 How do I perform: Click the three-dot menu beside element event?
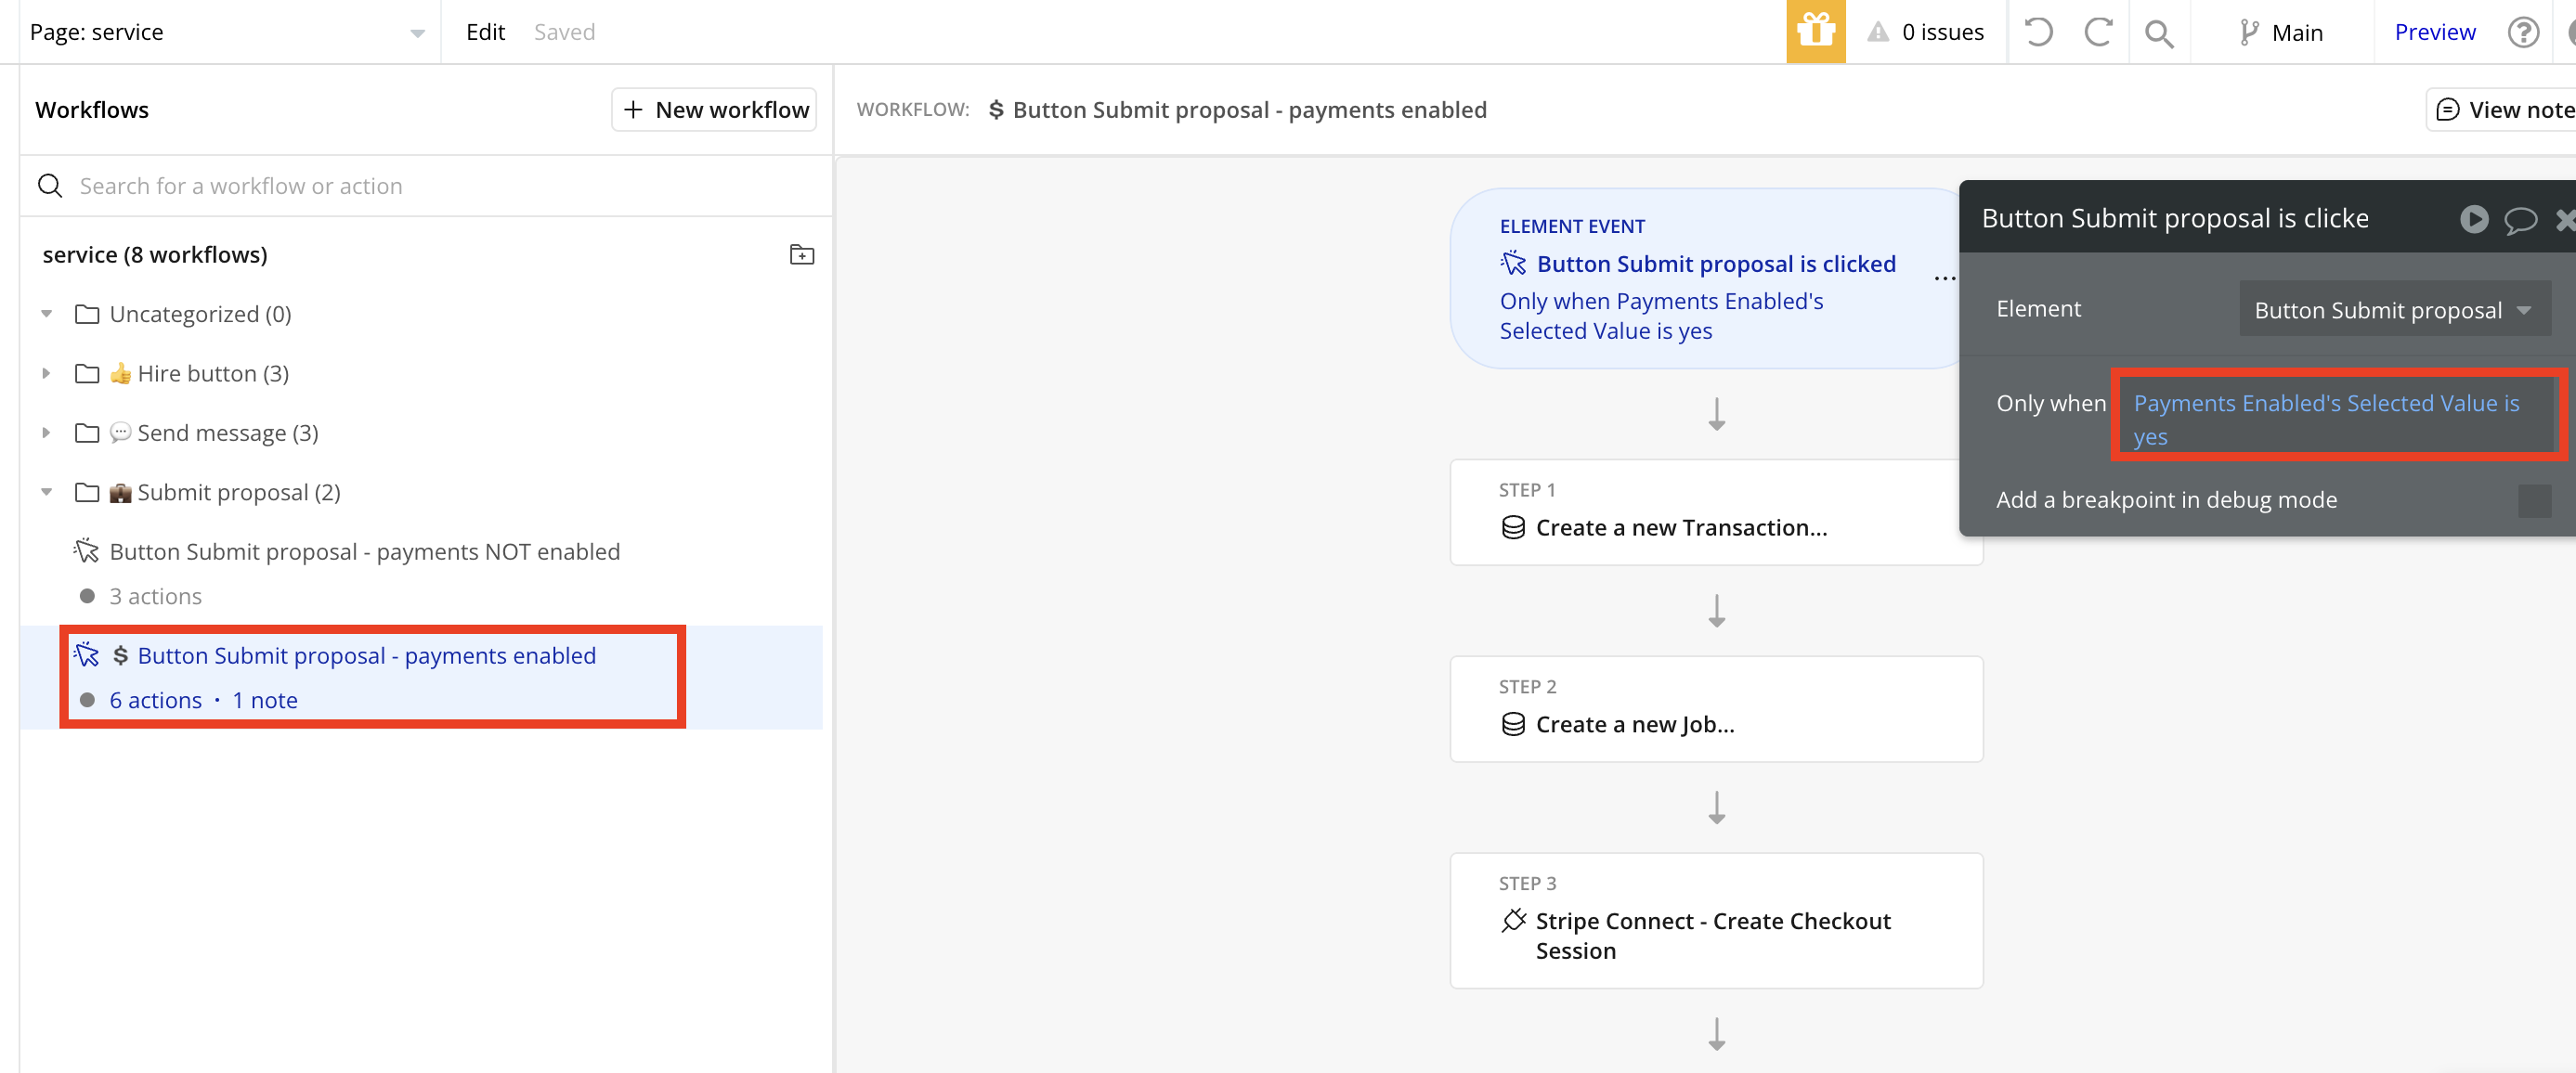tap(1944, 278)
